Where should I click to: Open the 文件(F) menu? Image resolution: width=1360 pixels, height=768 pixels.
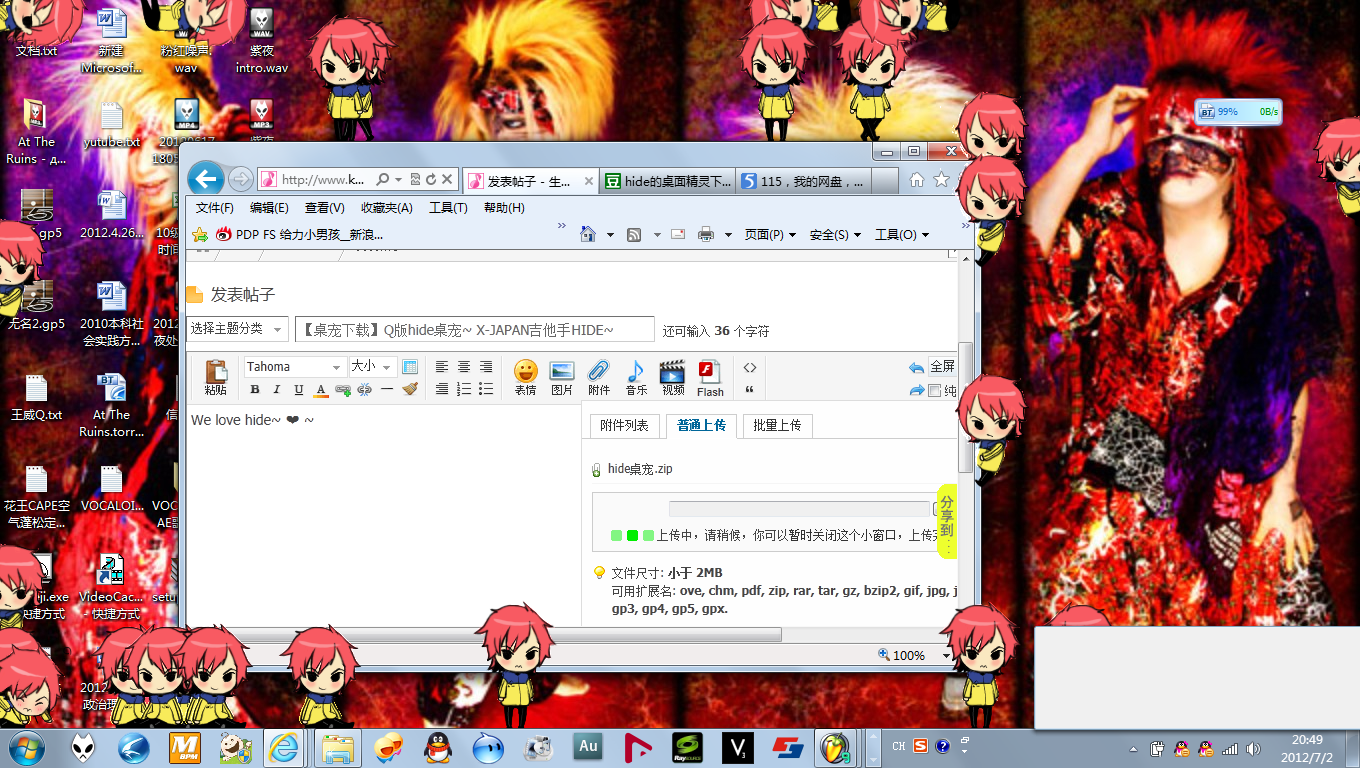215,208
